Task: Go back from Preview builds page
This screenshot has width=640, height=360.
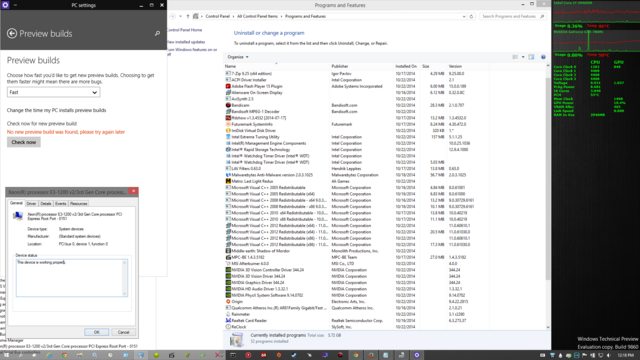Action: (12, 33)
